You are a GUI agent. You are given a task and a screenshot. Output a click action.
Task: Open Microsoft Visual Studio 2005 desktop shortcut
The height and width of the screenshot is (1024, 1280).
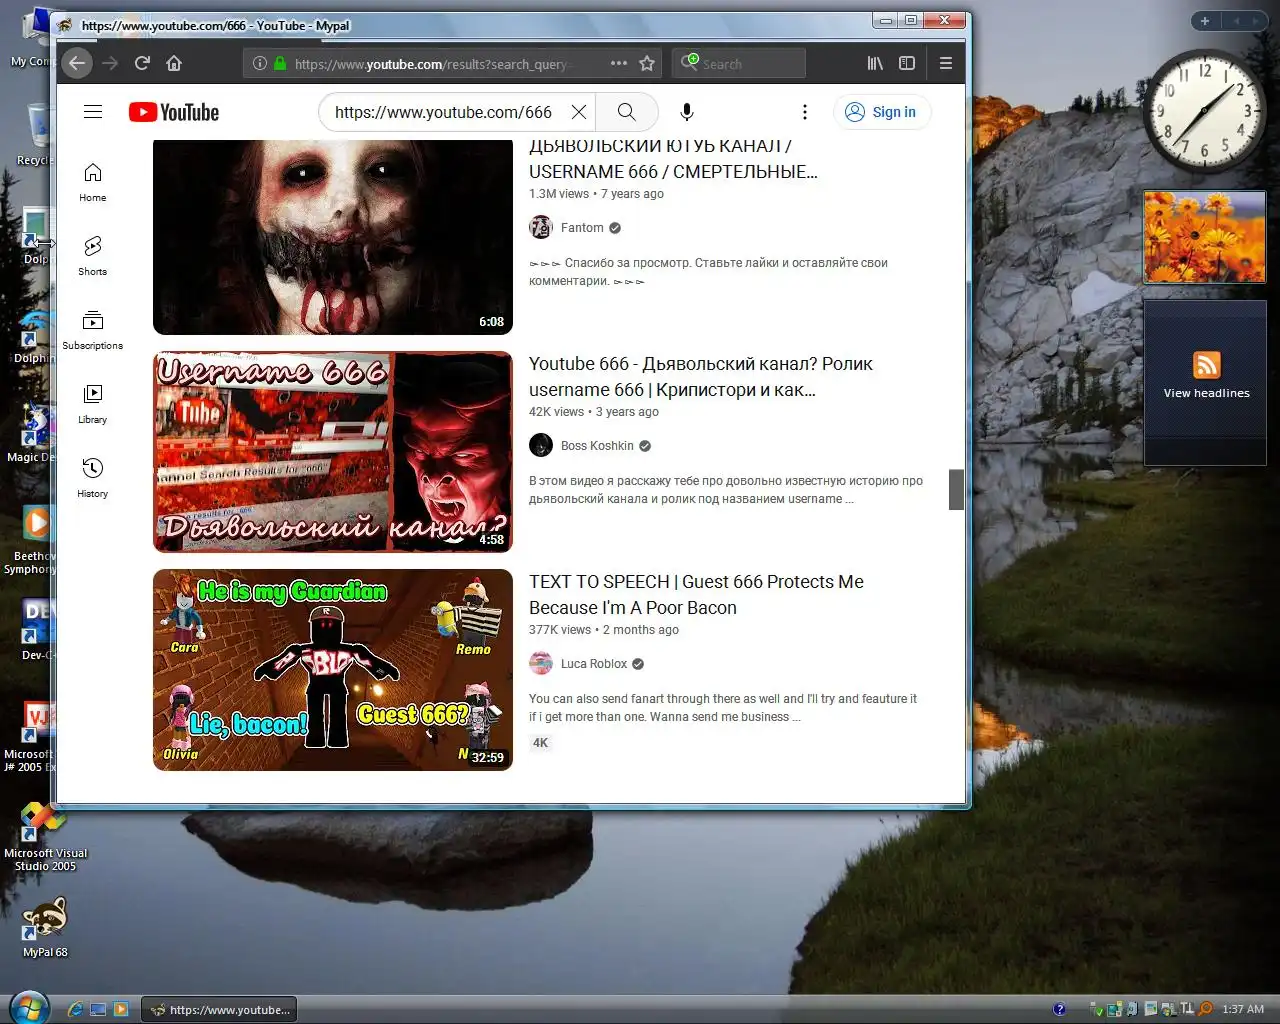[45, 837]
